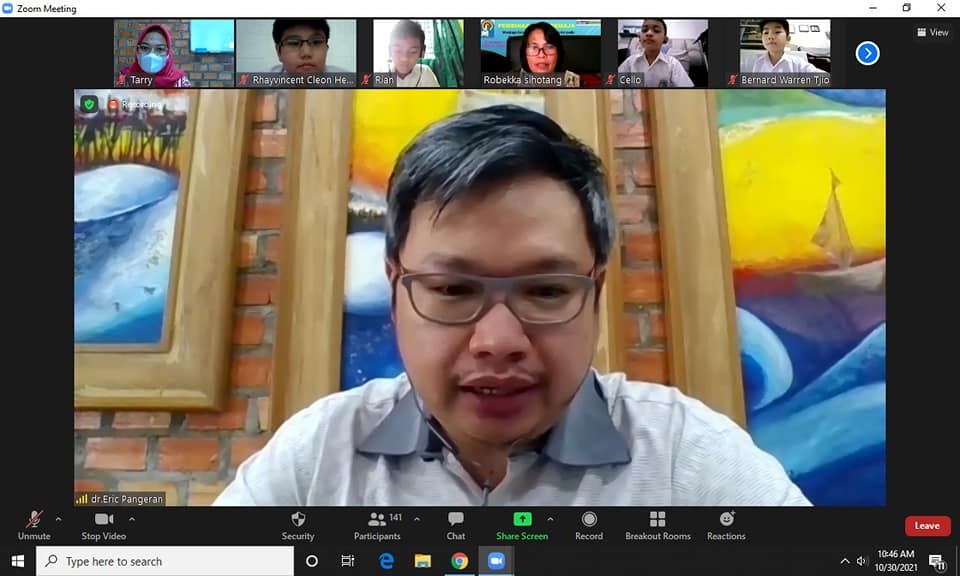Stop Video camera toggle

(104, 525)
